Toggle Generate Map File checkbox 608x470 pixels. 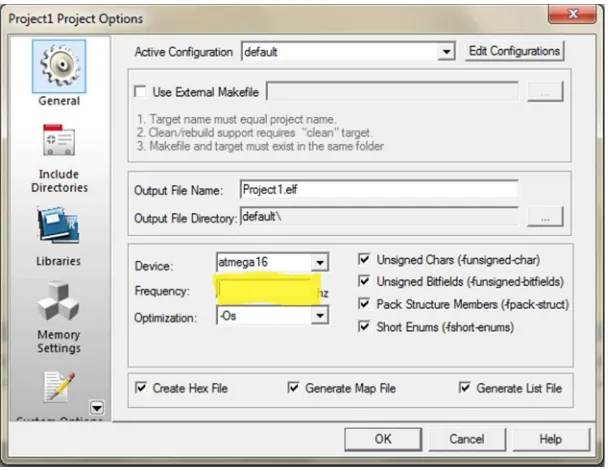[x=294, y=388]
